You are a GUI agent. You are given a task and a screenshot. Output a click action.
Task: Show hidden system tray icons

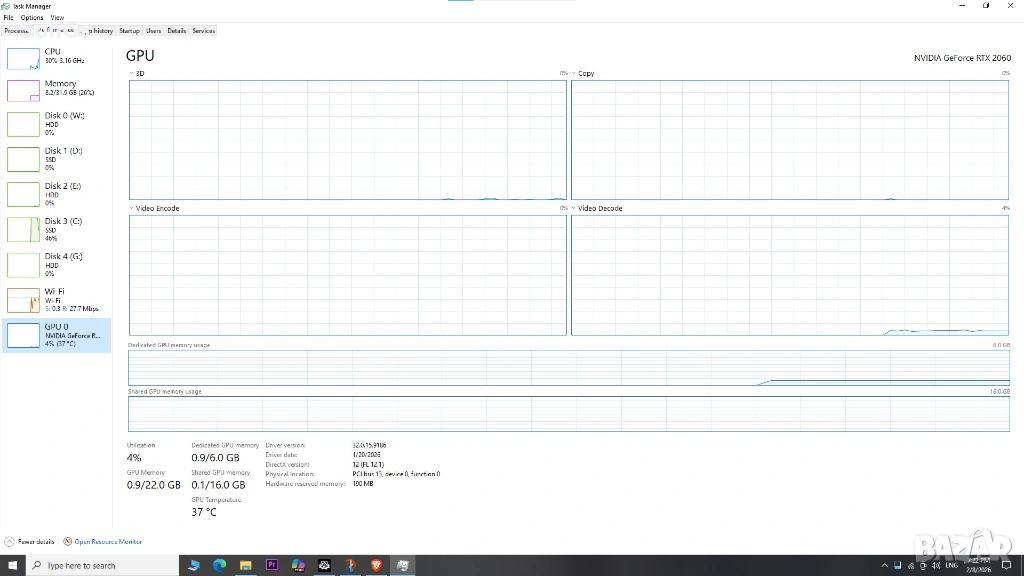(x=885, y=566)
